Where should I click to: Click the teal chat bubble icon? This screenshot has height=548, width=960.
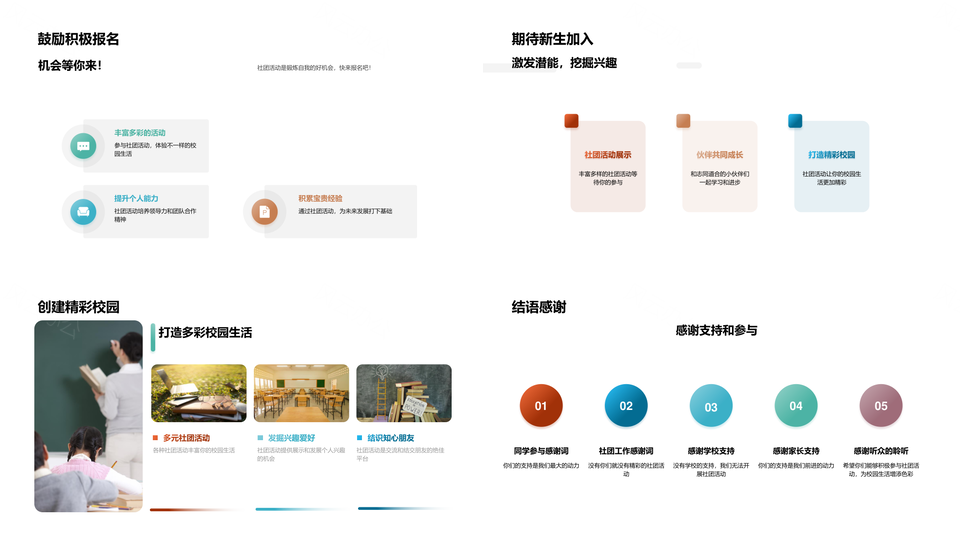click(x=83, y=146)
